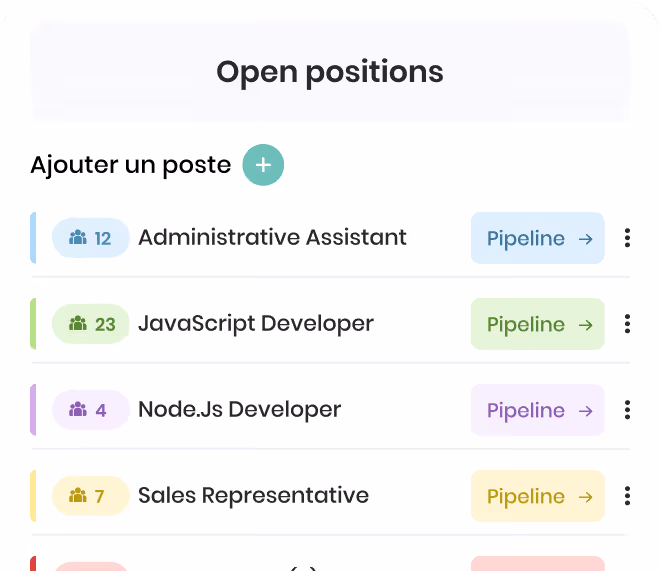Click the partially visible red Pipeline button
Screen dimensions: 660x571
538,563
